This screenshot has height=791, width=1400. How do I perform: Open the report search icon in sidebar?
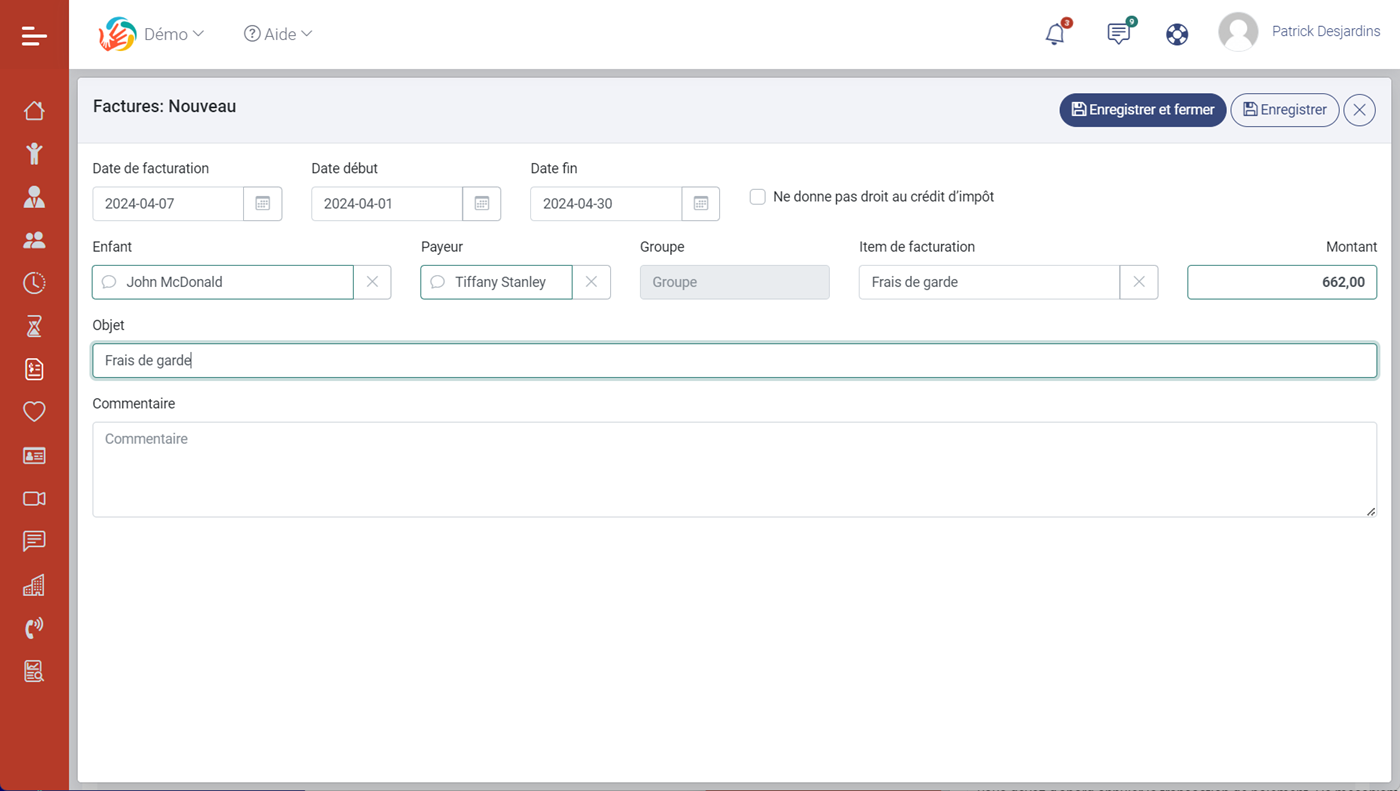tap(34, 671)
